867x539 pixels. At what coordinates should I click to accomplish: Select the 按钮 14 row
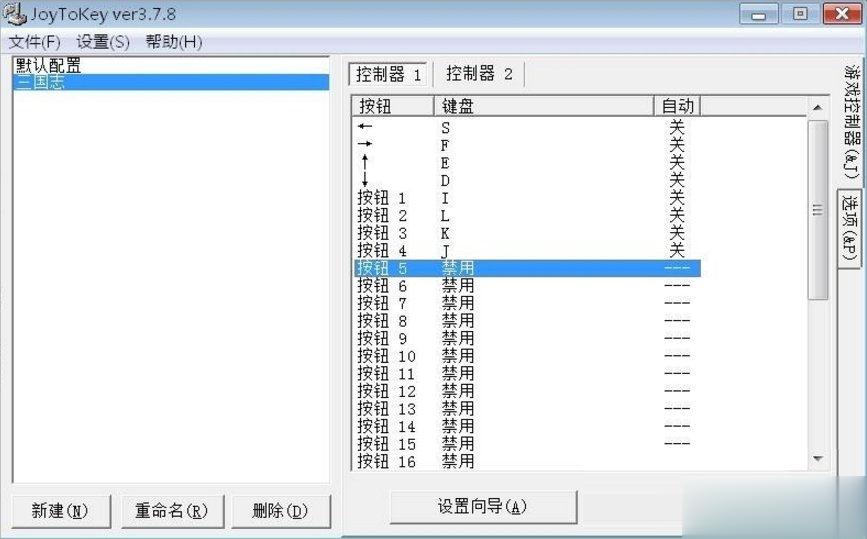pyautogui.click(x=527, y=427)
